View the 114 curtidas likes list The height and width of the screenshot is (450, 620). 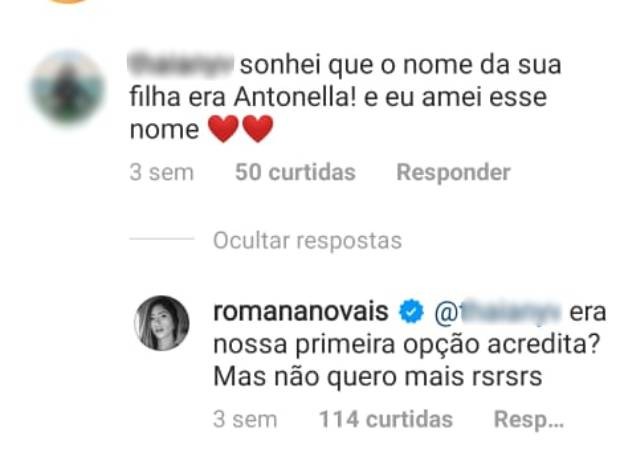[385, 420]
